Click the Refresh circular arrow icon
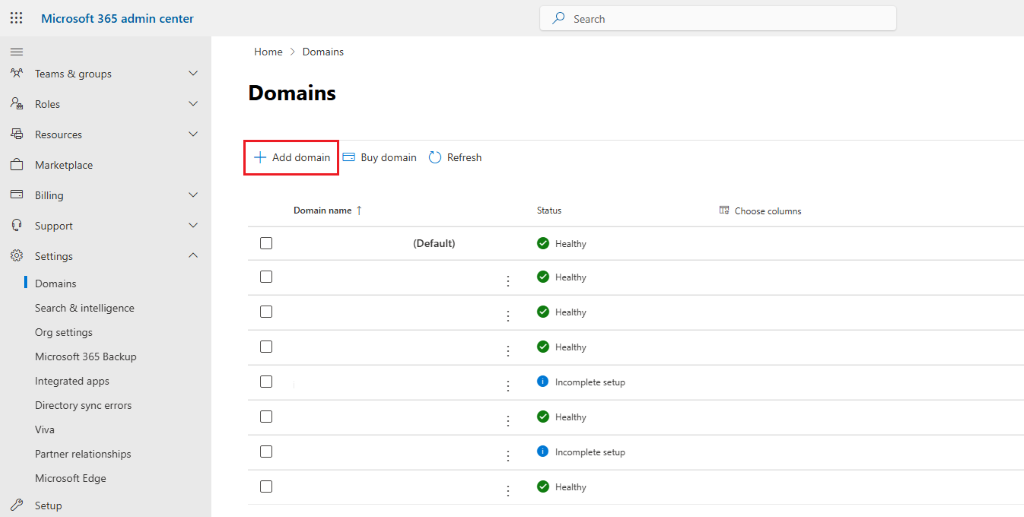The height and width of the screenshot is (517, 1024). pos(435,157)
